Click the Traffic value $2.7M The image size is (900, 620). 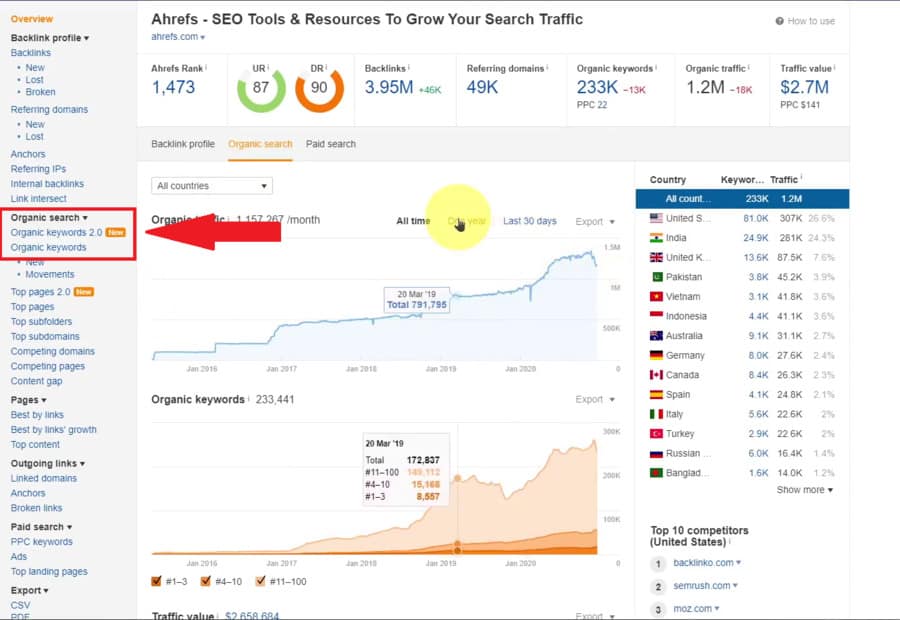pyautogui.click(x=804, y=87)
